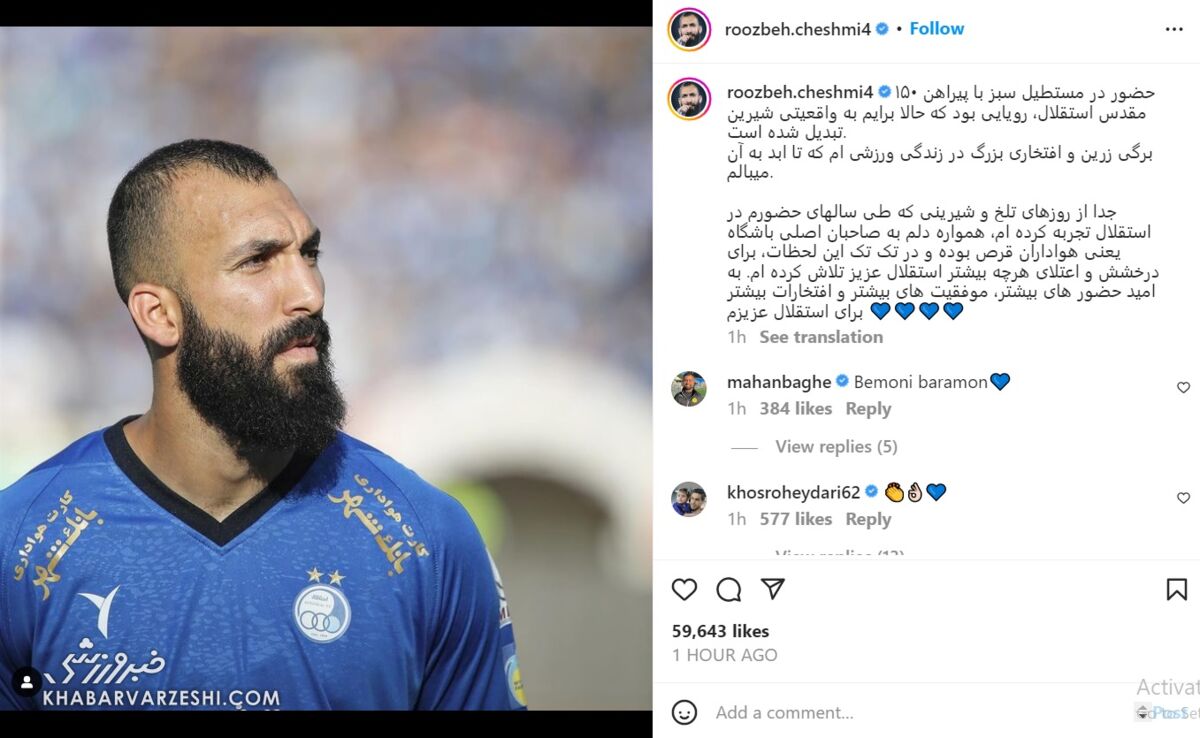
Task: Follow roozbeh.cheshmi4
Action: pyautogui.click(x=937, y=29)
